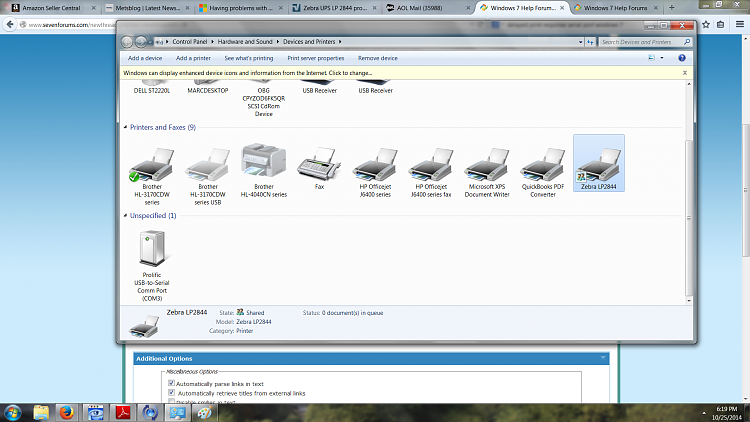Expand the address bar history dropdown
The width and height of the screenshot is (750, 422).
[x=580, y=42]
